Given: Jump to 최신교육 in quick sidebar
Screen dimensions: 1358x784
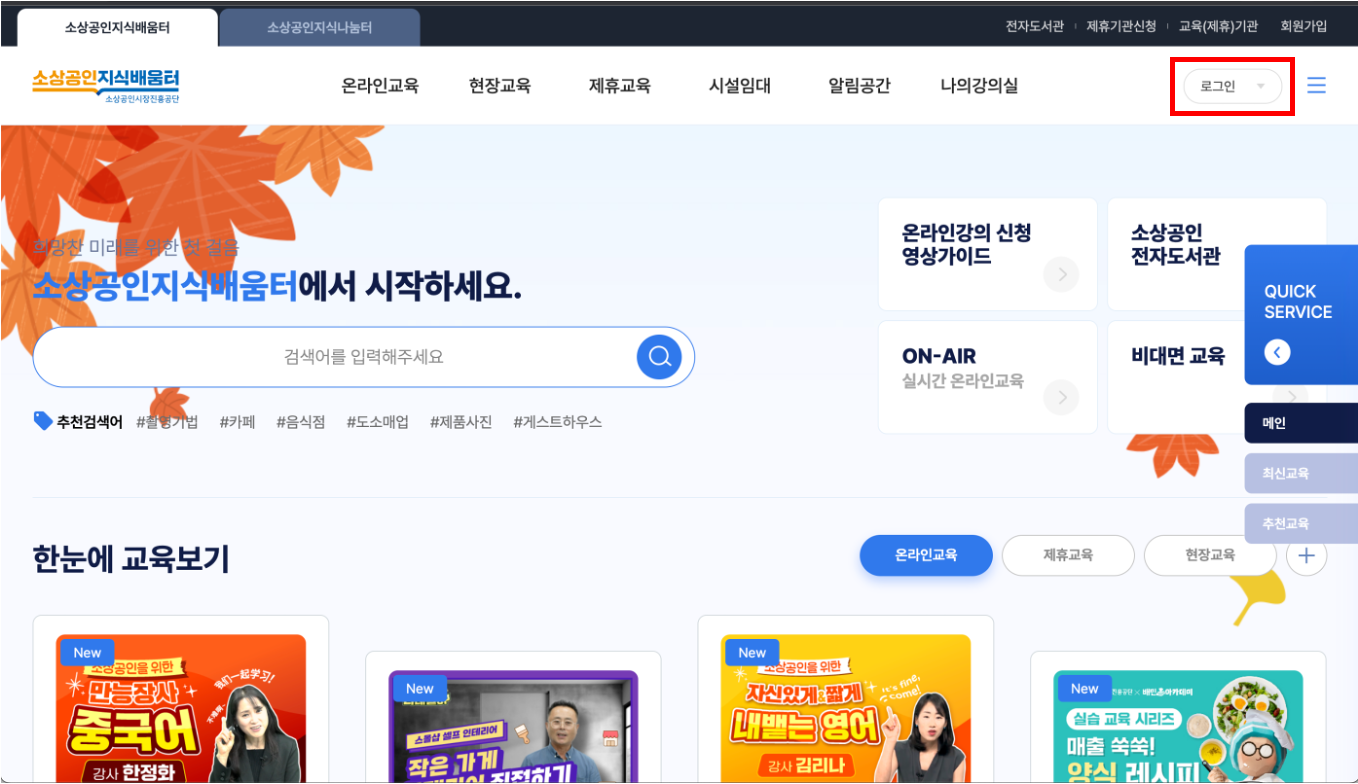Looking at the screenshot, I should [x=1301, y=473].
